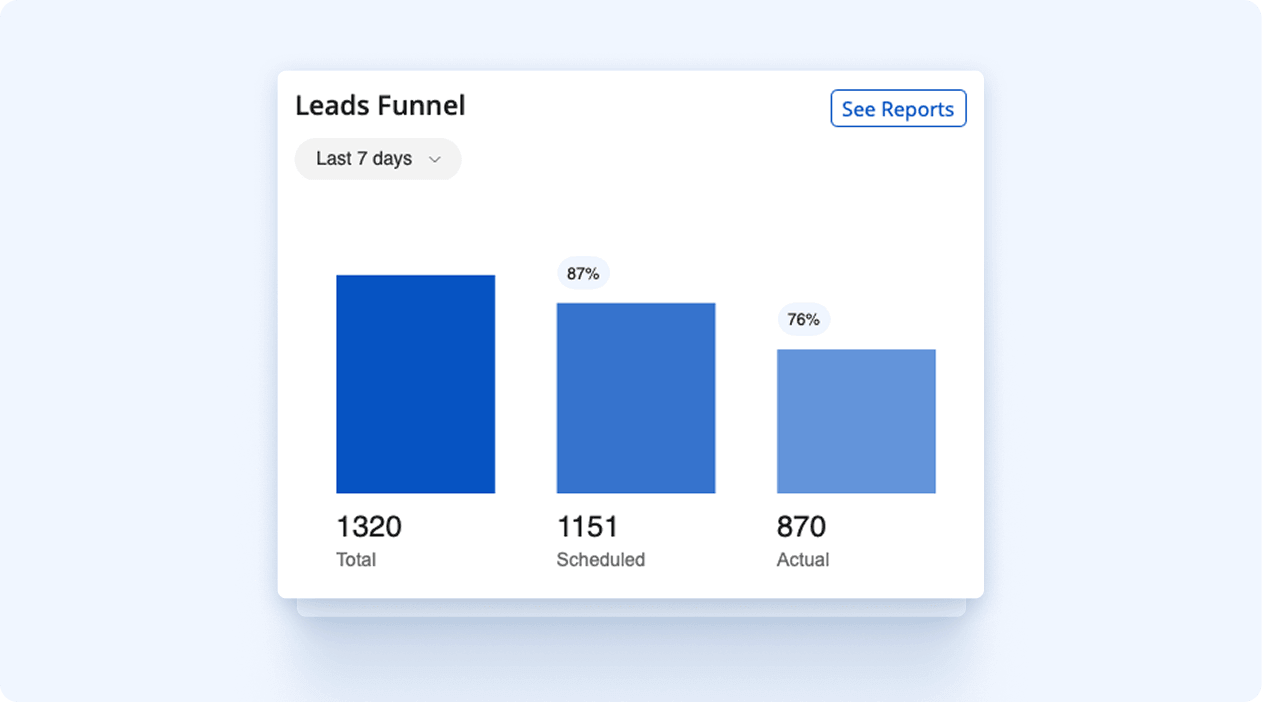This screenshot has height=702, width=1262.
Task: Click the Scheduled label under the chart
Action: 600,560
